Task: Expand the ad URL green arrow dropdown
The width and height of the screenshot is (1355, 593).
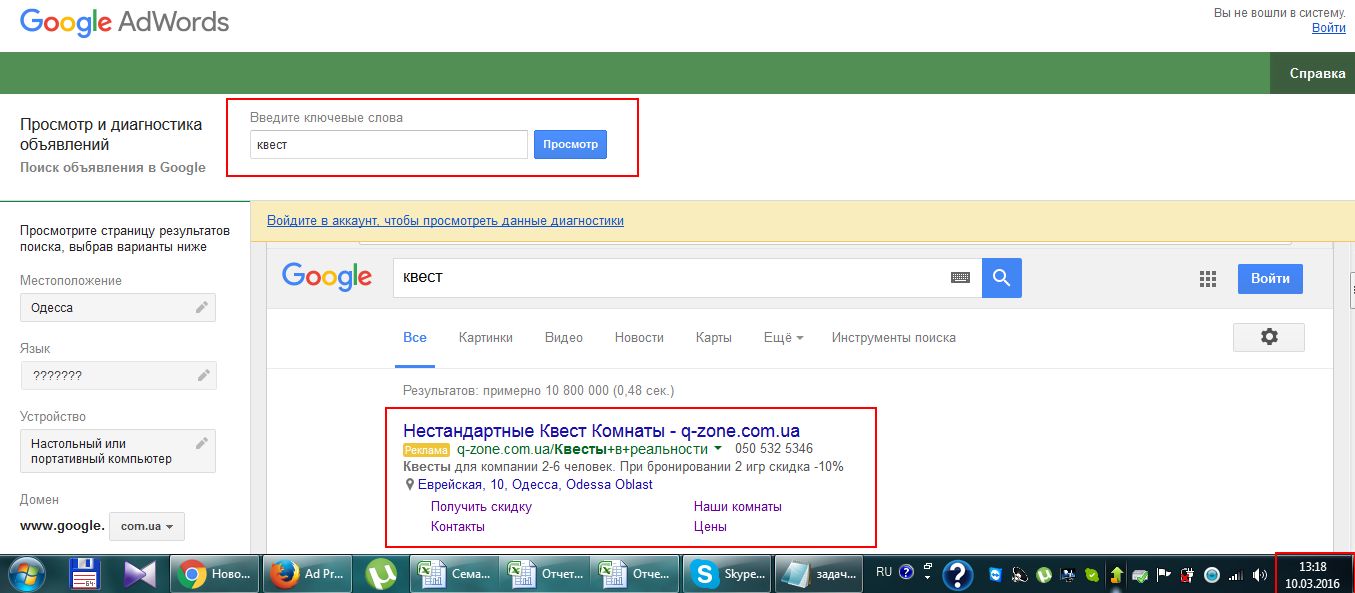Action: coord(718,449)
